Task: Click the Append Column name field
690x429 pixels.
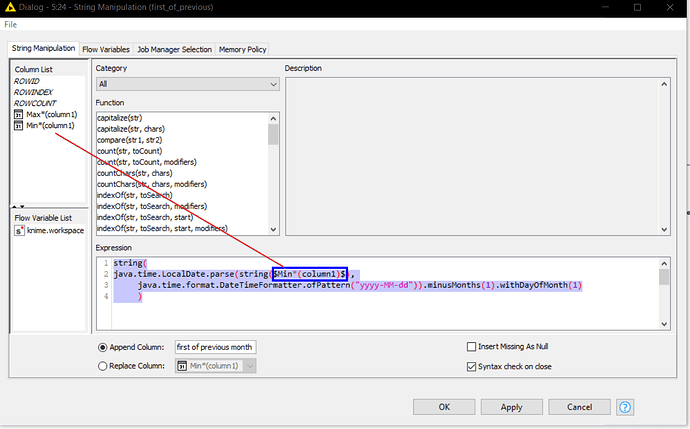Action: 214,347
